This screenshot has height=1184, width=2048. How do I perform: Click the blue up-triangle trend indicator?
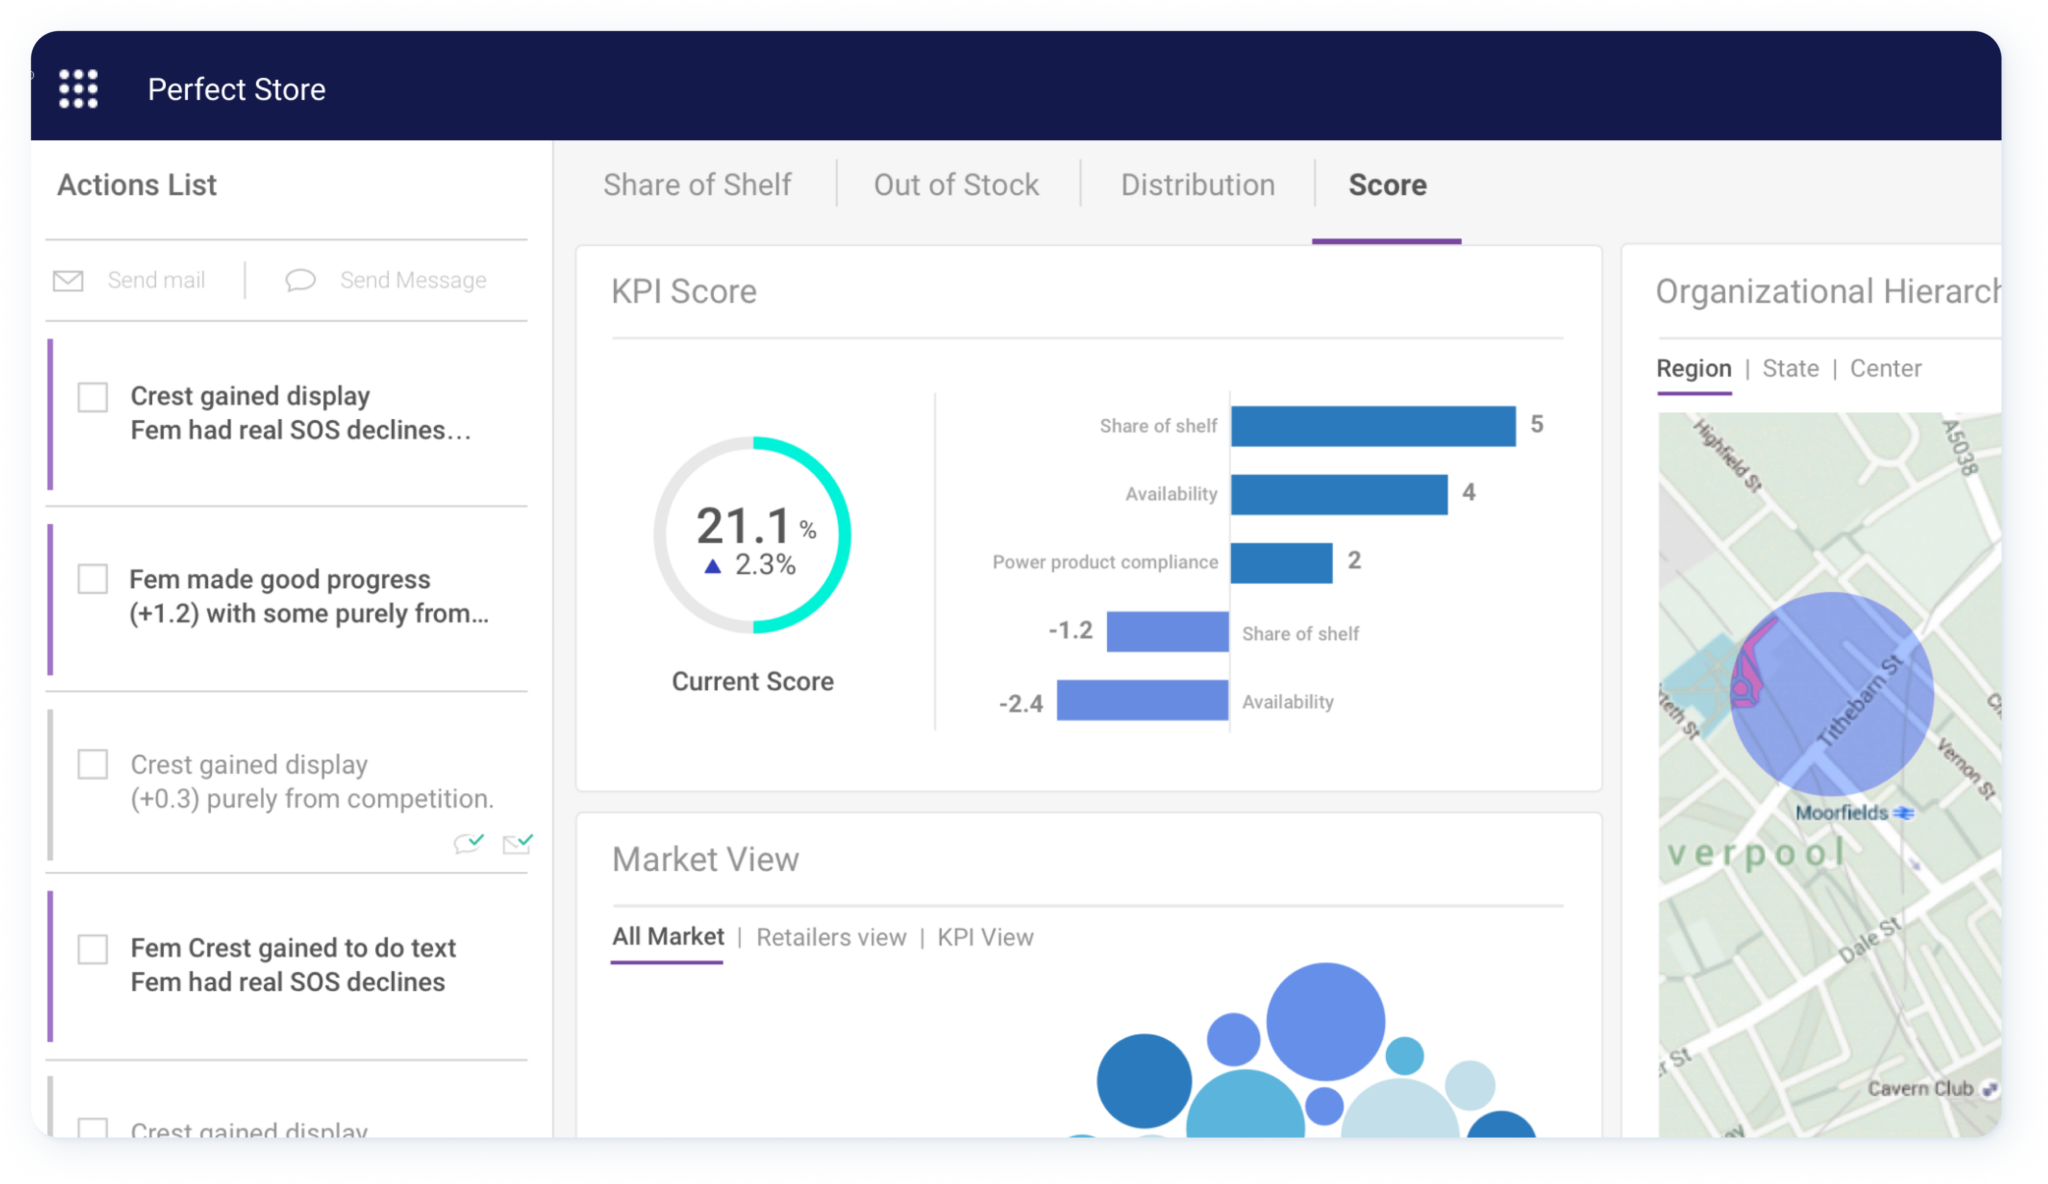[x=712, y=566]
